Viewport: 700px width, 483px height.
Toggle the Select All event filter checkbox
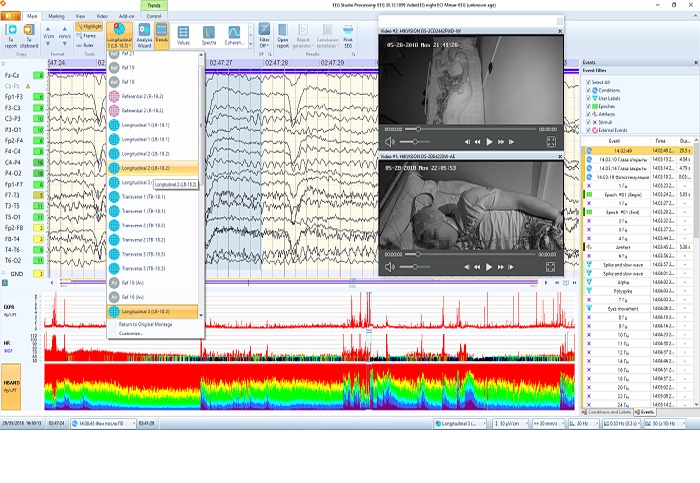pyautogui.click(x=589, y=82)
